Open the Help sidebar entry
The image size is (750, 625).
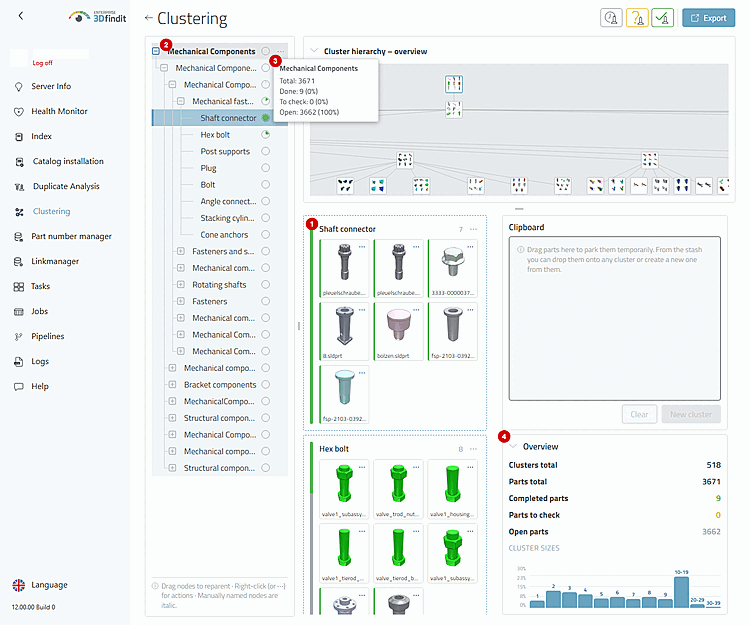40,386
